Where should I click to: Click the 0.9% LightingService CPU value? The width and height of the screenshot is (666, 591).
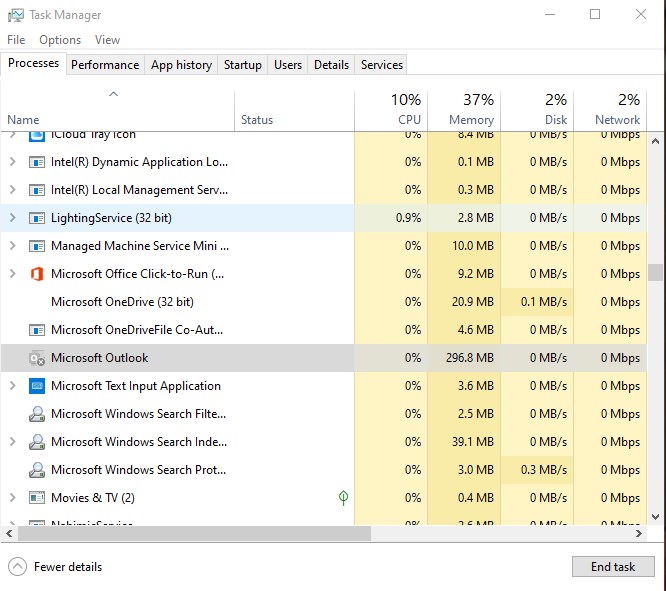(408, 218)
